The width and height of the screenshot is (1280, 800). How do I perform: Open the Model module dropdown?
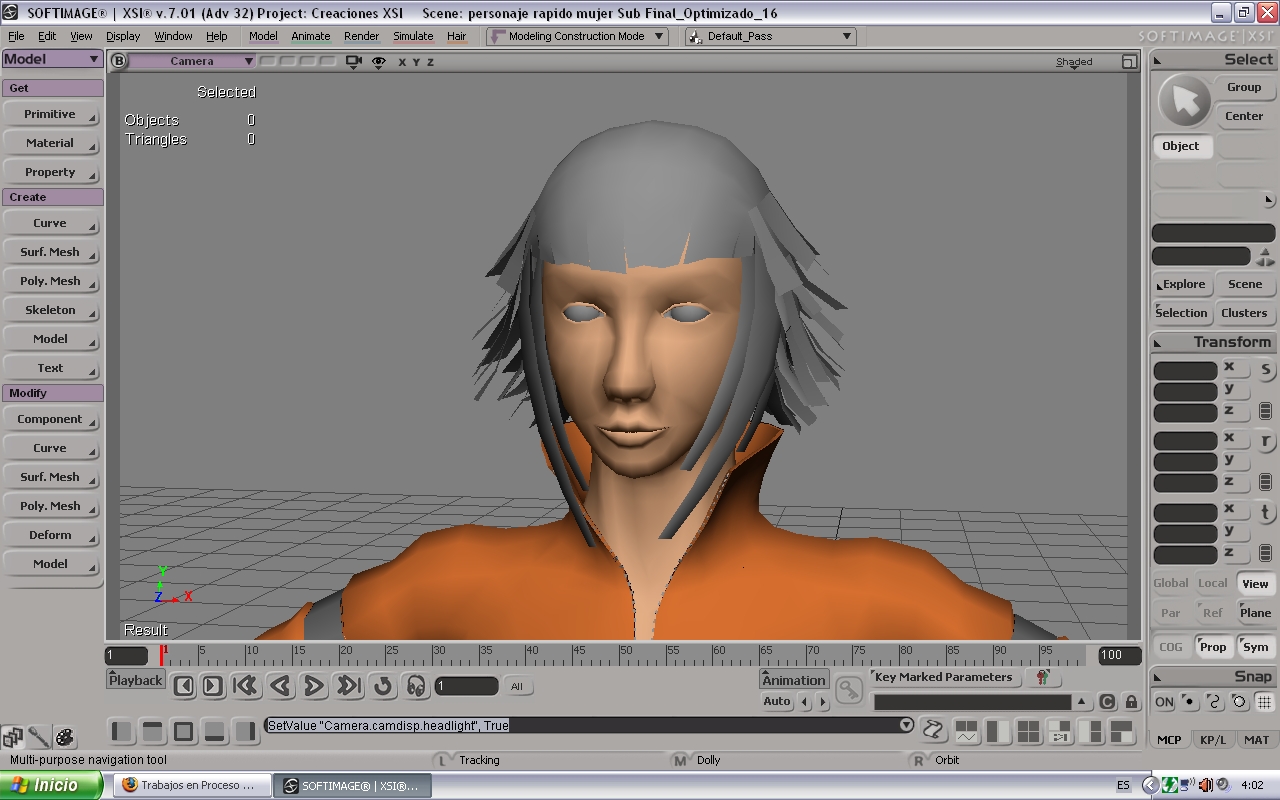pyautogui.click(x=52, y=59)
